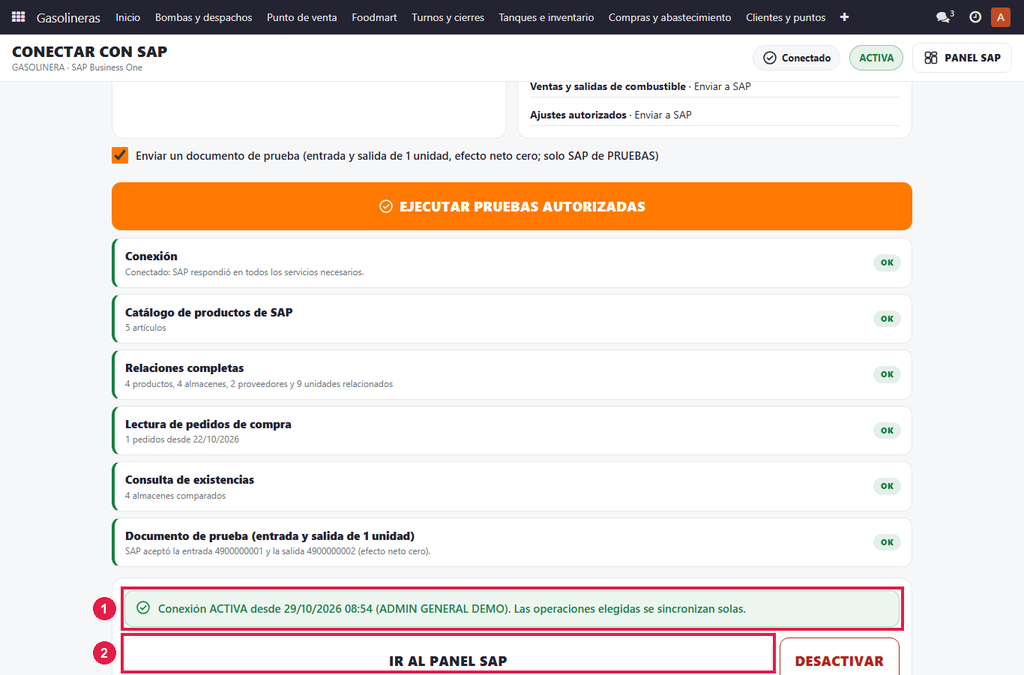Click check icon in Conexión ACTIVA banner
Screen dimensions: 1024x675
pyautogui.click(x=143, y=608)
